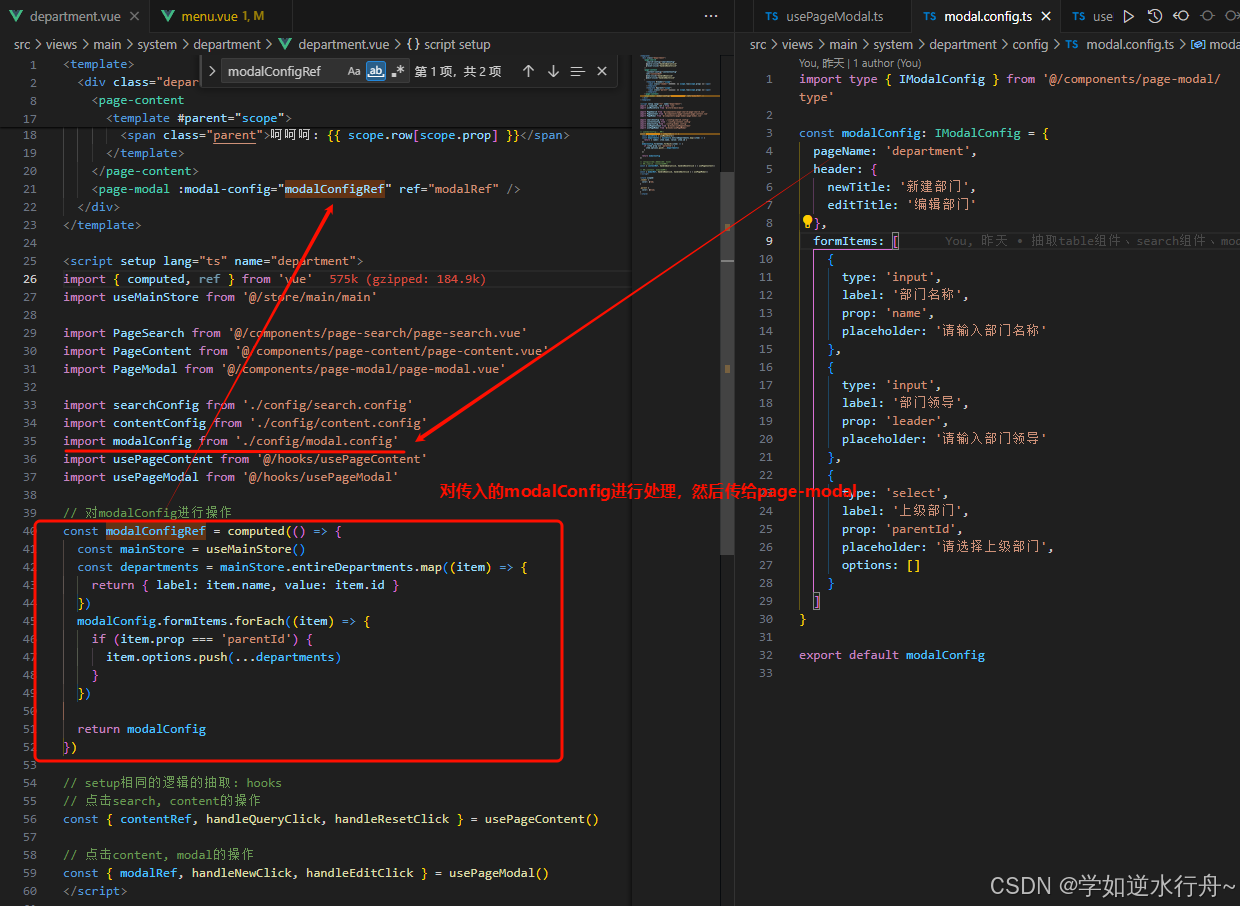The image size is (1240, 906).
Task: Click the Run play icon in right editor
Action: [1128, 16]
